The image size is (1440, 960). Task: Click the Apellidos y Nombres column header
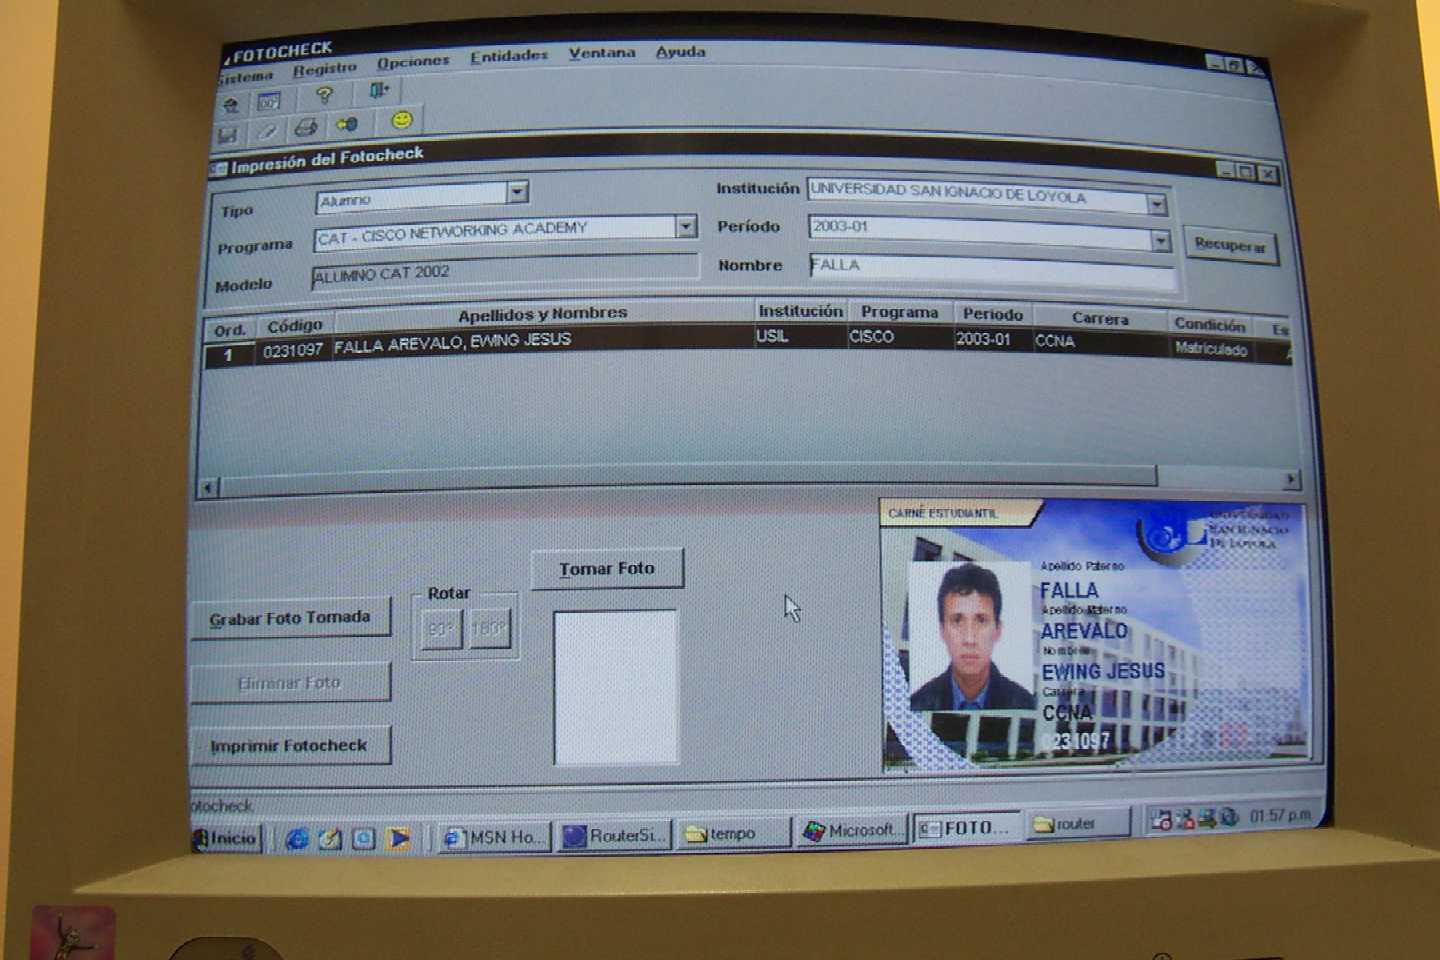click(543, 314)
